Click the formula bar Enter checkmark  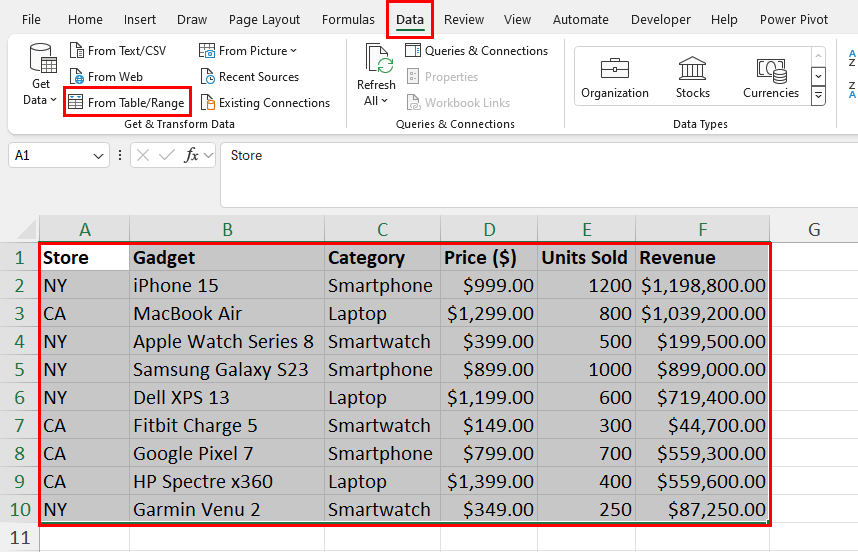(167, 155)
